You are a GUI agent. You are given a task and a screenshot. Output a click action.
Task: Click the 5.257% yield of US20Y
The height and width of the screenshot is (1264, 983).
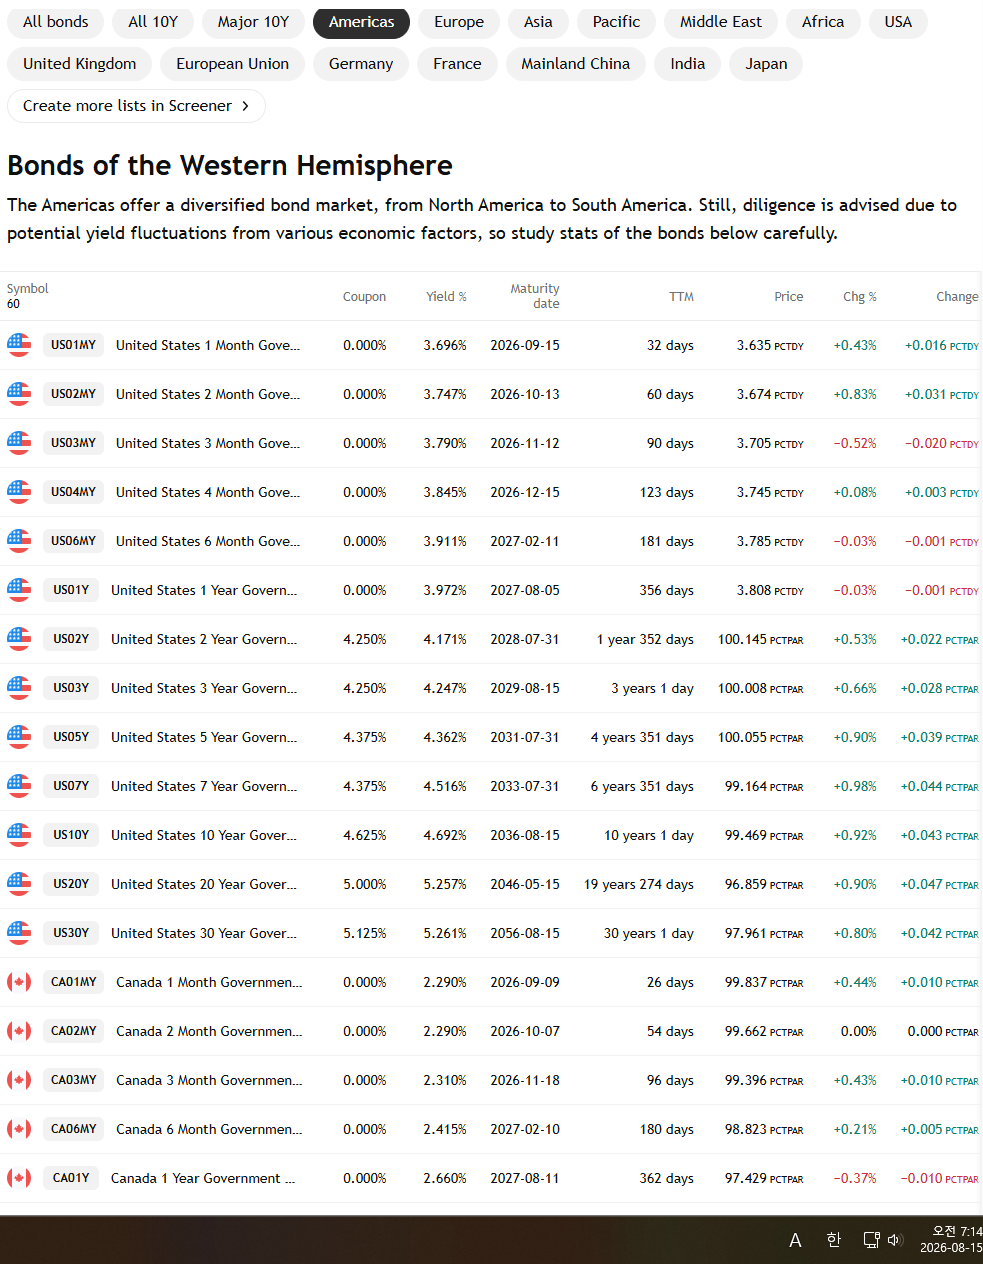445,884
